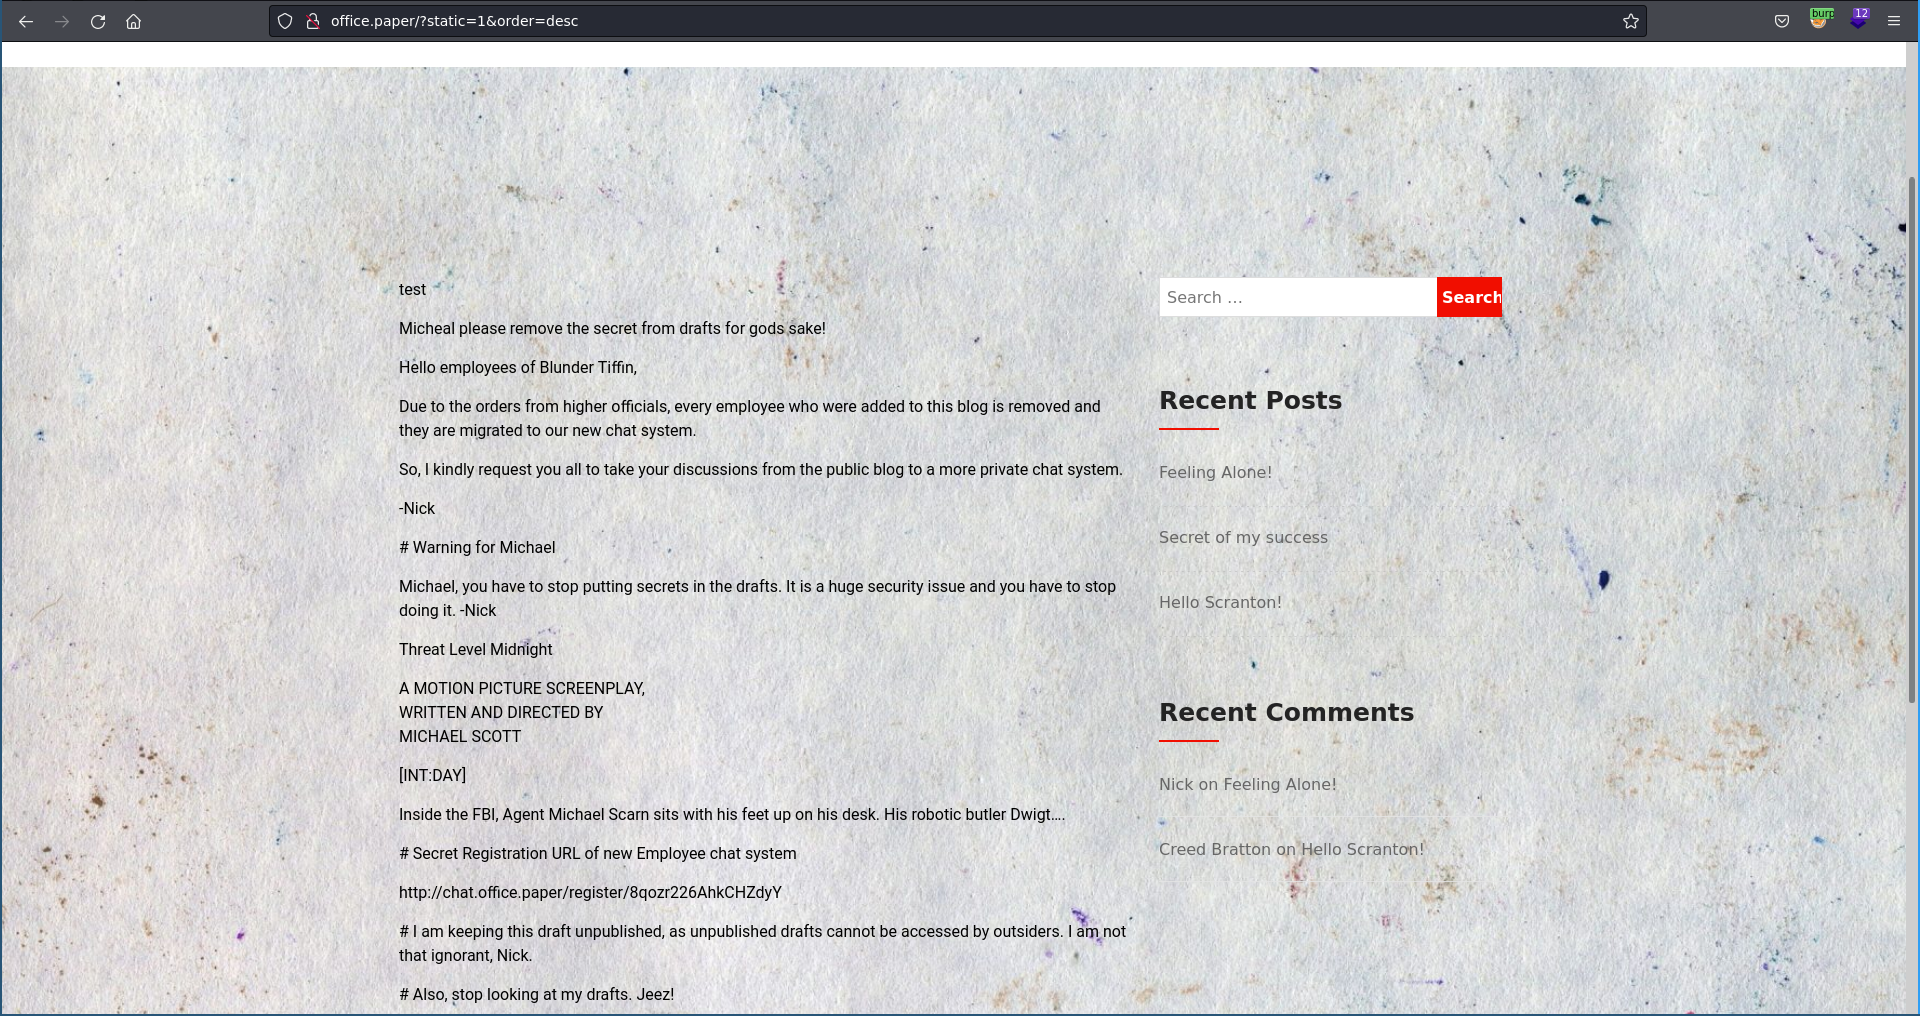Viewport: 1920px width, 1016px height.
Task: Open the Hello Scranton! recent post
Action: (x=1220, y=602)
